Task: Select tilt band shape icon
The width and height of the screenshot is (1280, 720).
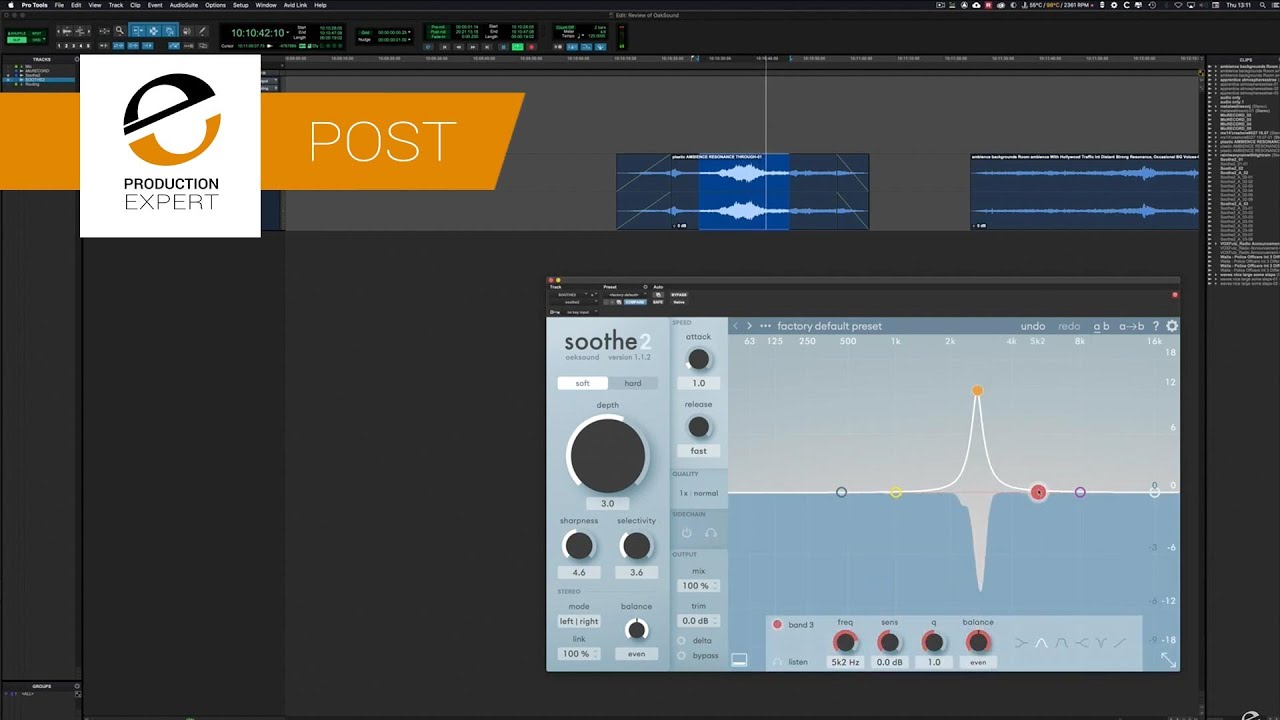Action: (x=1119, y=643)
